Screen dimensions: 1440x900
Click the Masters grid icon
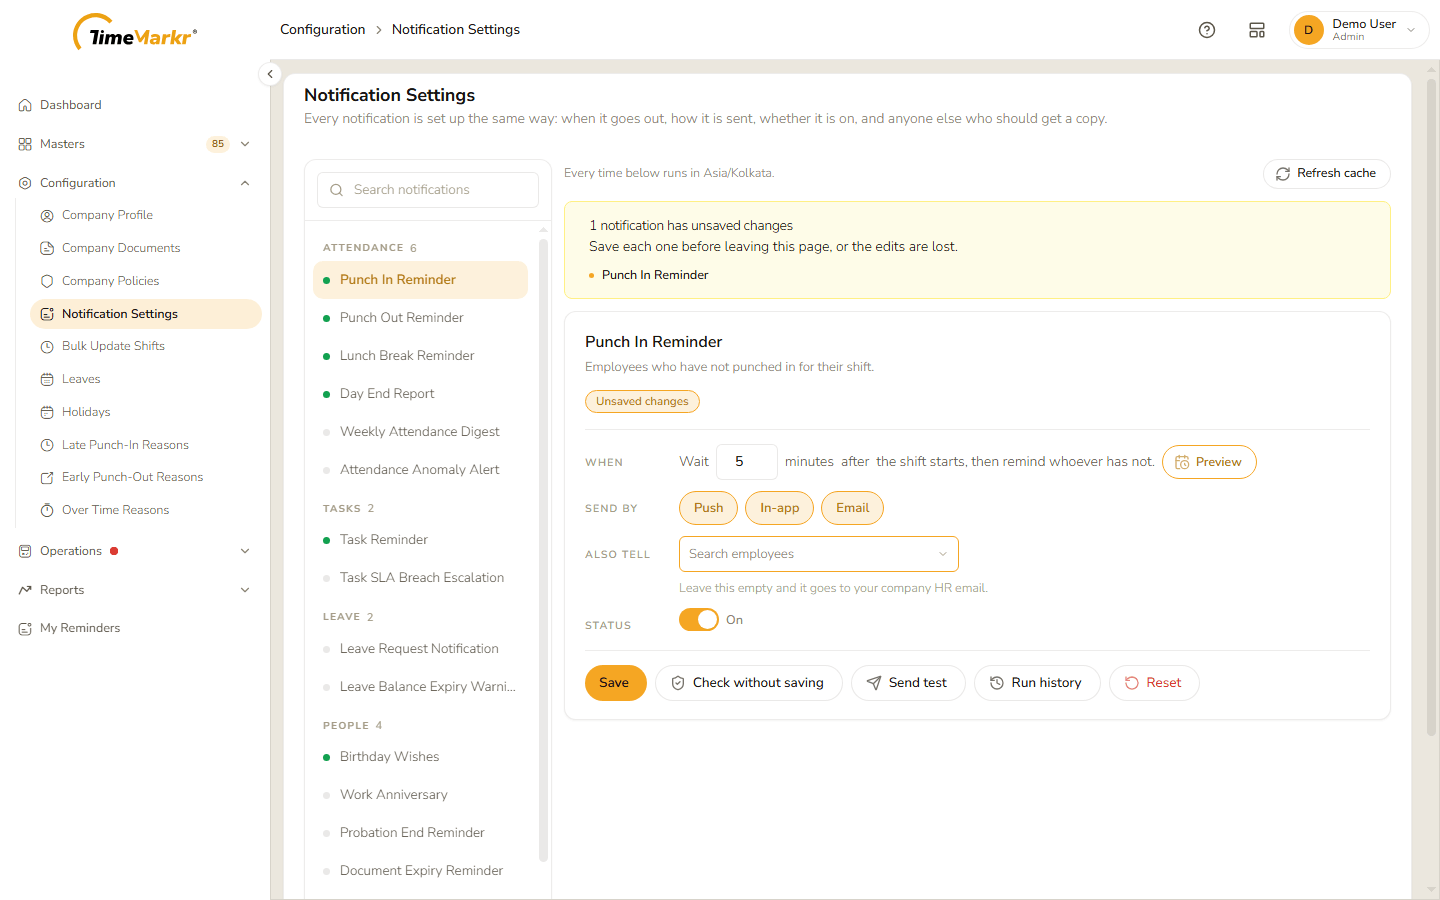(25, 144)
